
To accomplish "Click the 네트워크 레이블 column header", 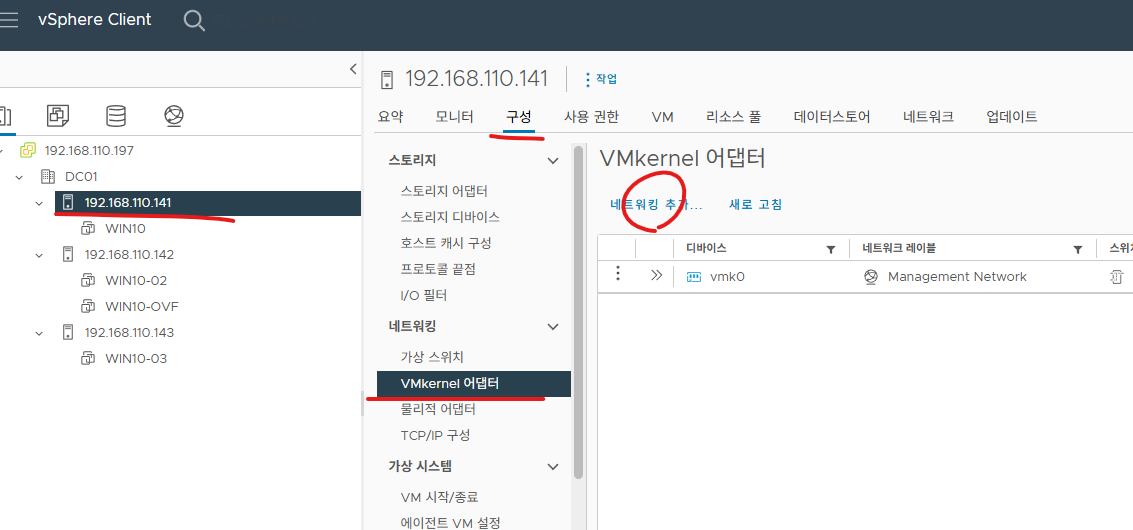I will (899, 248).
